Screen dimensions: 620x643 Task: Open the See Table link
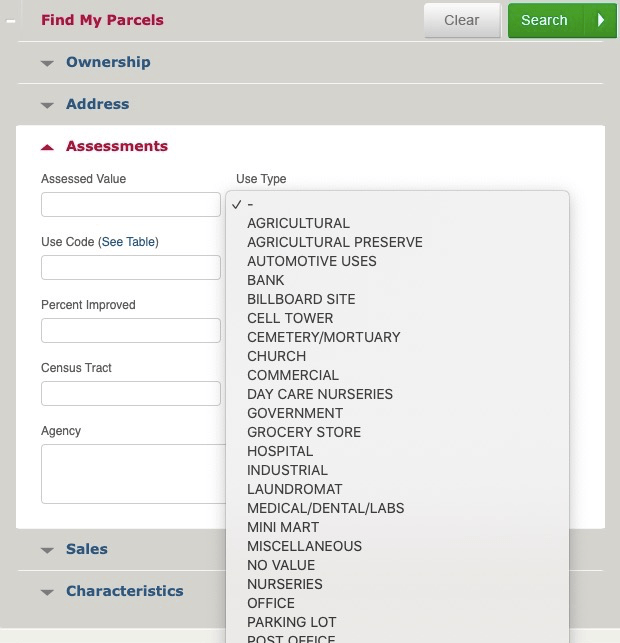[x=128, y=242]
